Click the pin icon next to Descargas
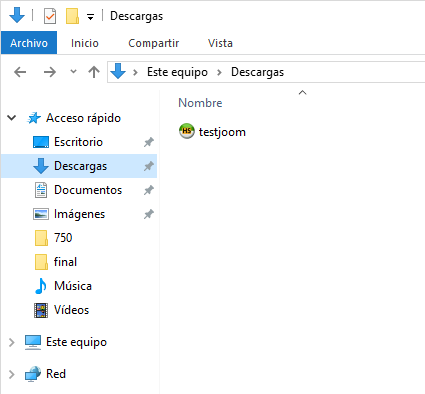 (149, 166)
